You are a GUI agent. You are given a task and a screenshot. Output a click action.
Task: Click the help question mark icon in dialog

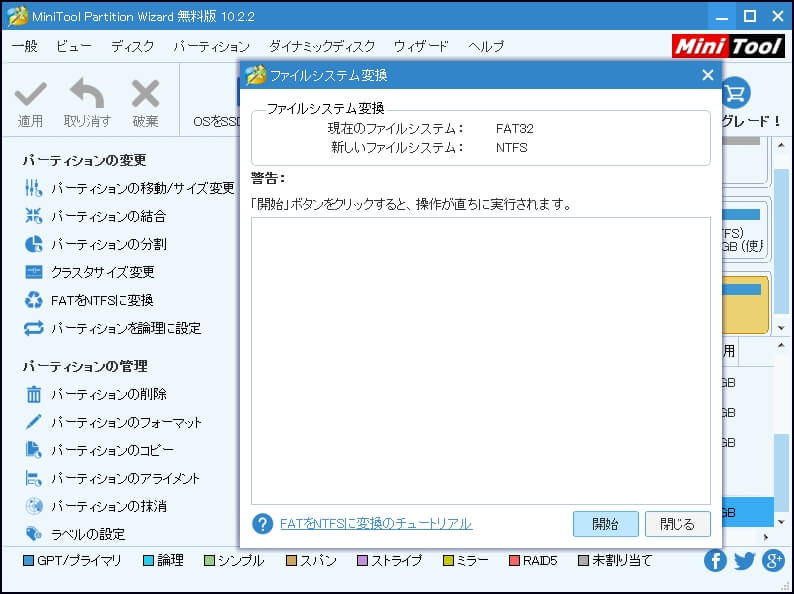coord(262,524)
